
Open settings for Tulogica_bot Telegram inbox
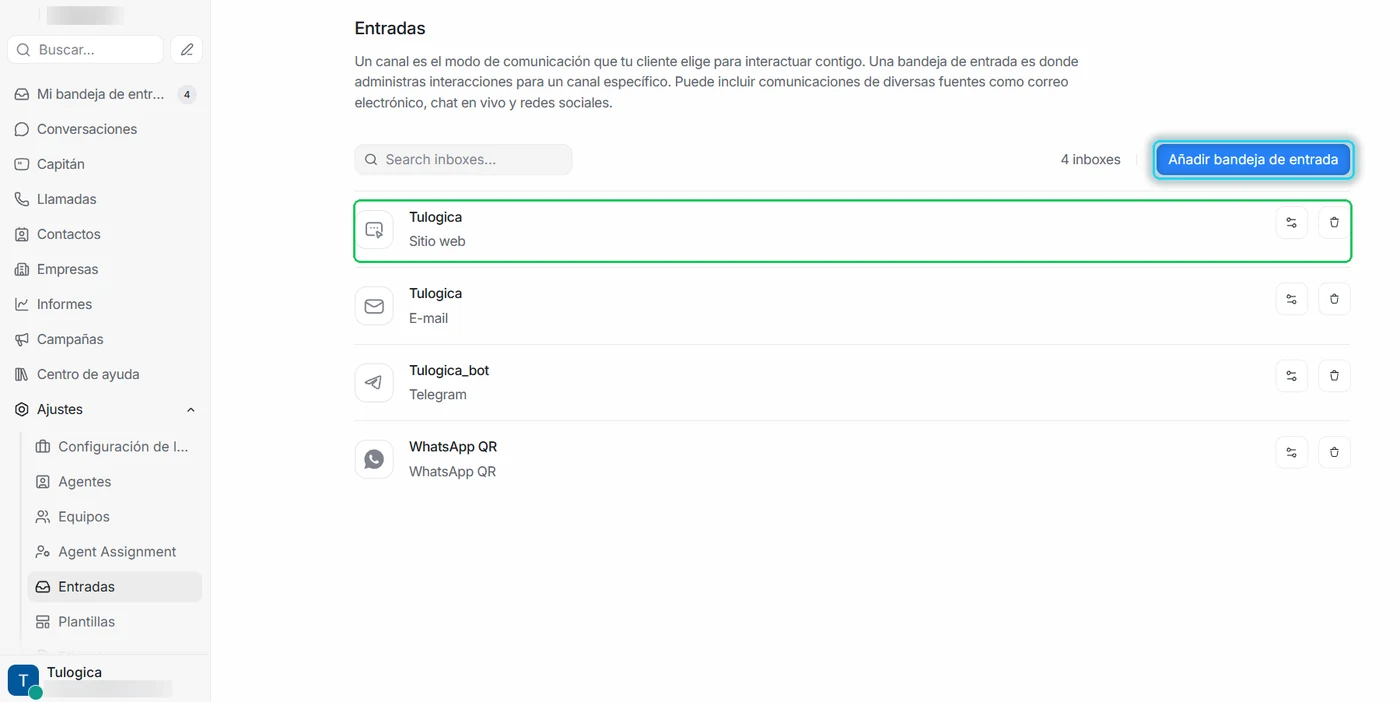coord(1291,376)
